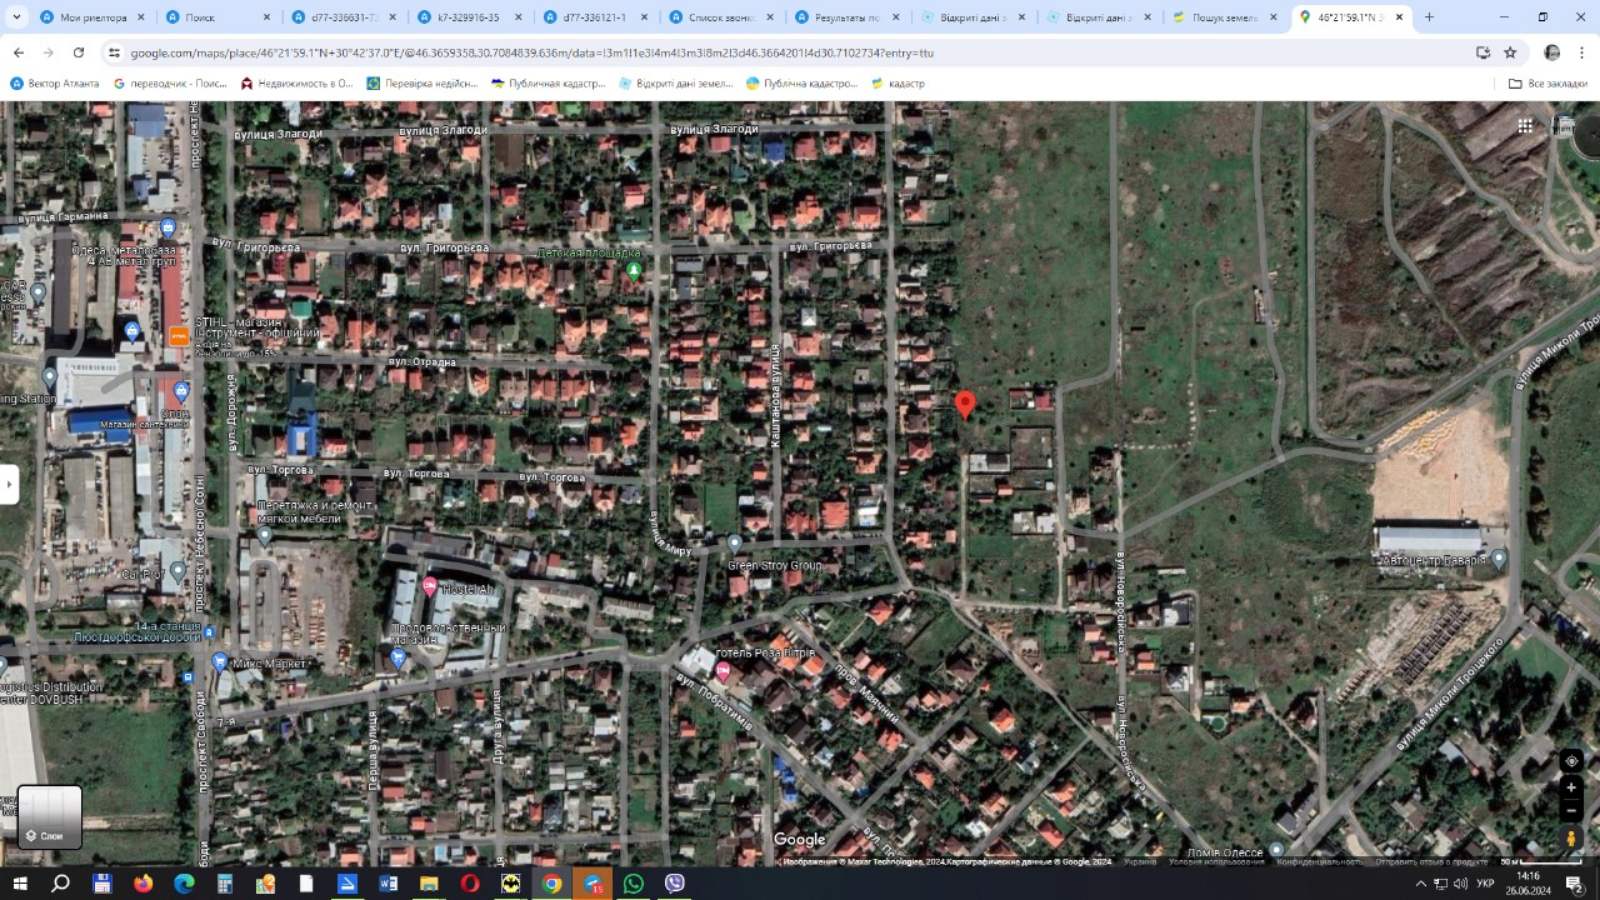Switch to the Список звонков tab

pos(719,17)
